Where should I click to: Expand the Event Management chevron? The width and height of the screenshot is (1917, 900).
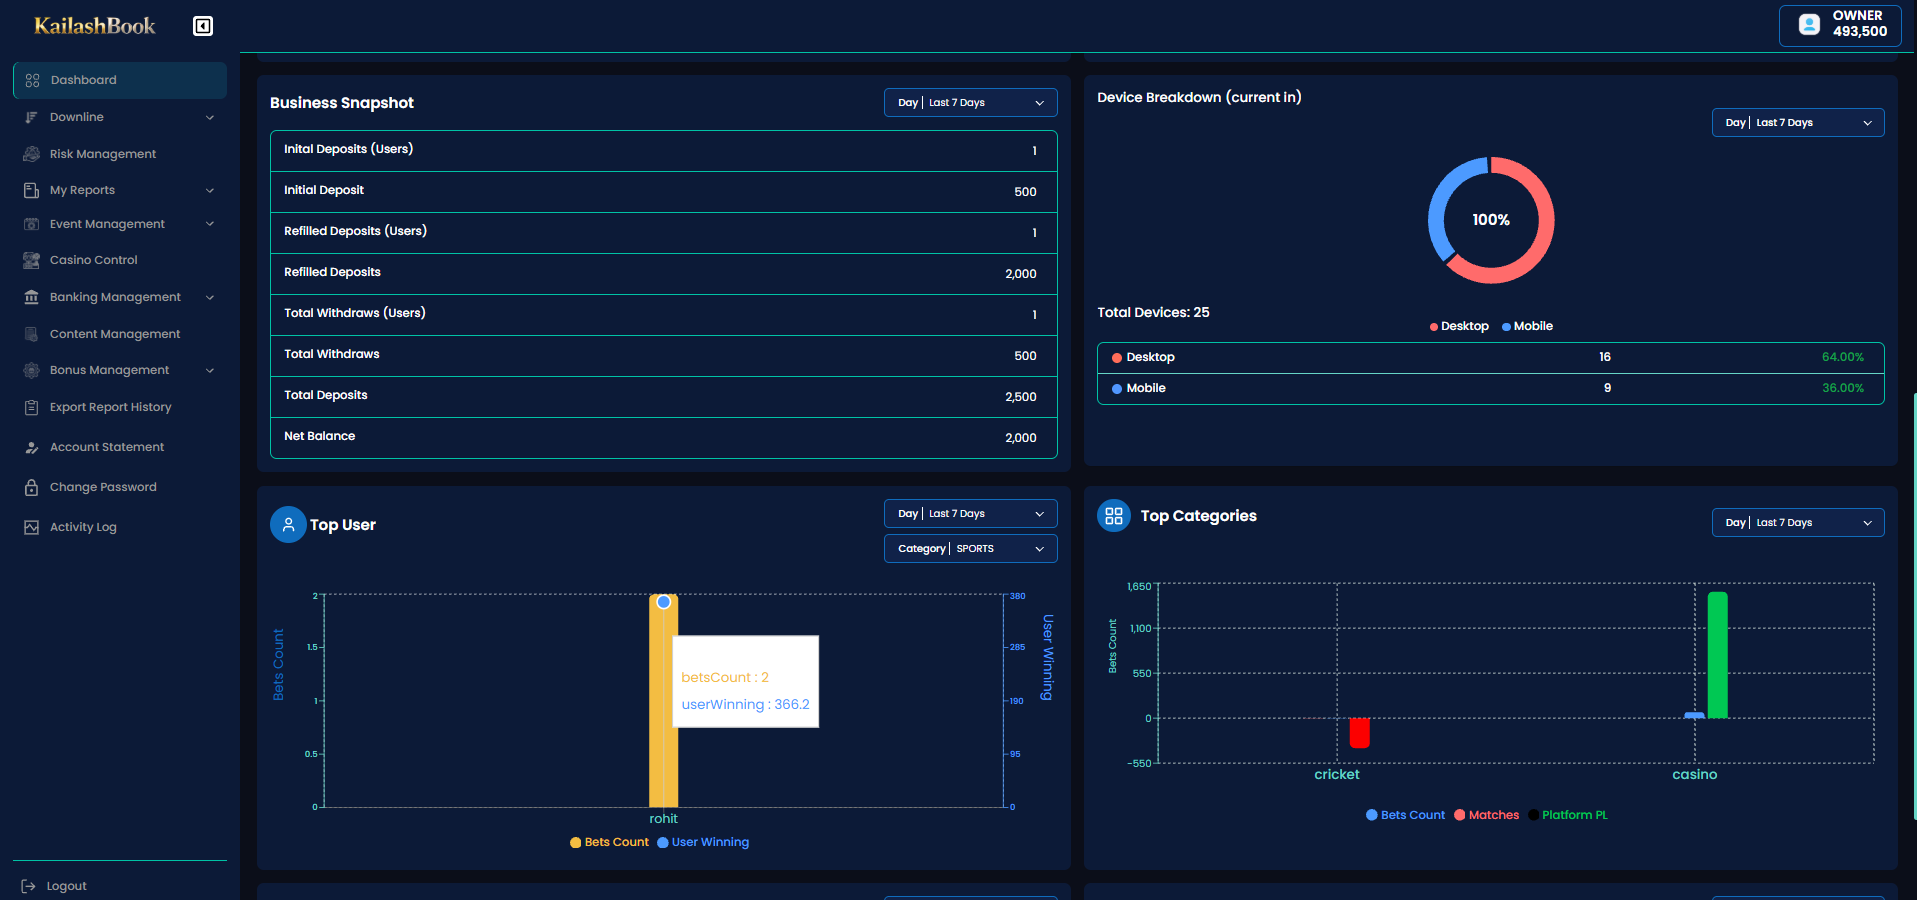pos(210,224)
